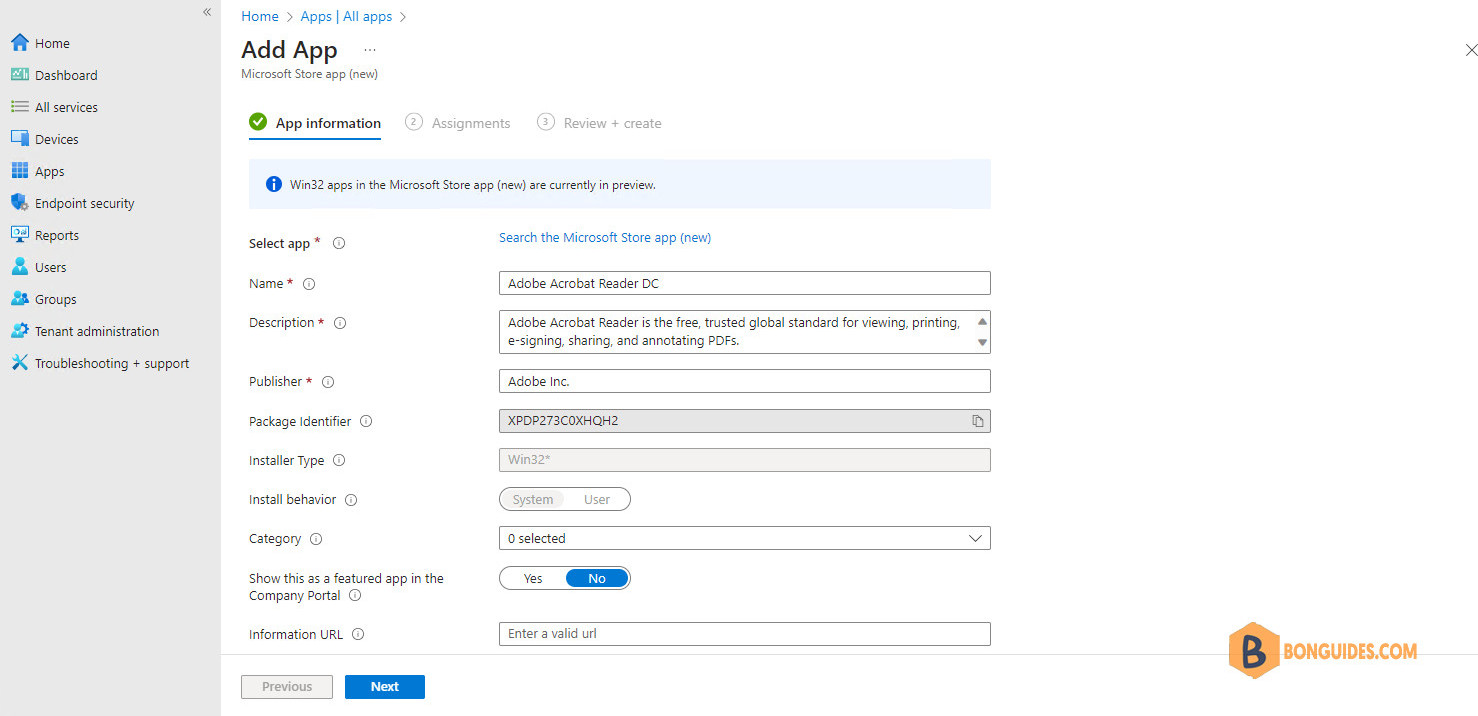1478x716 pixels.
Task: Click the Apps grid icon
Action: click(x=19, y=171)
